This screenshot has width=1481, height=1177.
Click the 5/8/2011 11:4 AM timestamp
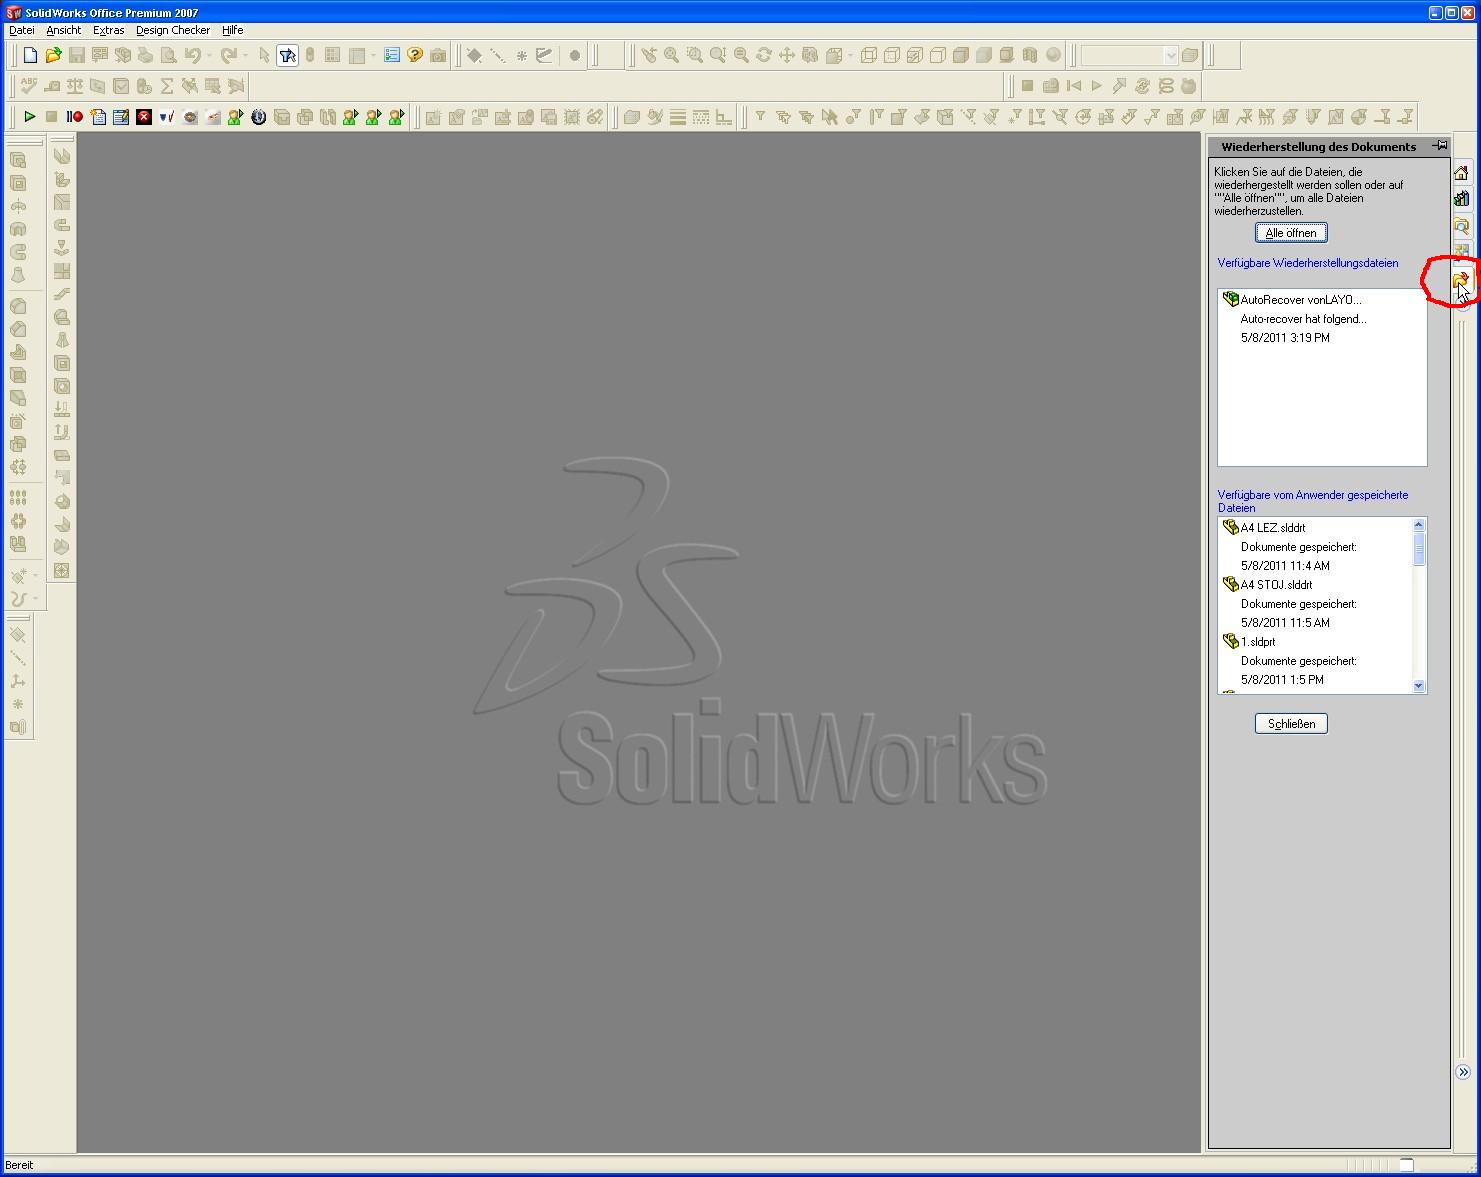click(1285, 566)
